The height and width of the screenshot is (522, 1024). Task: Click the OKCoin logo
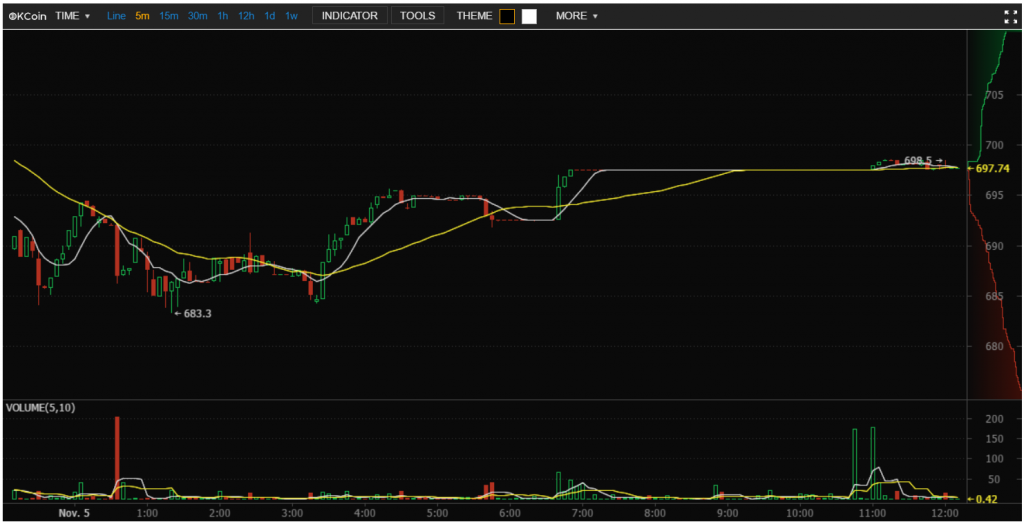click(x=27, y=16)
